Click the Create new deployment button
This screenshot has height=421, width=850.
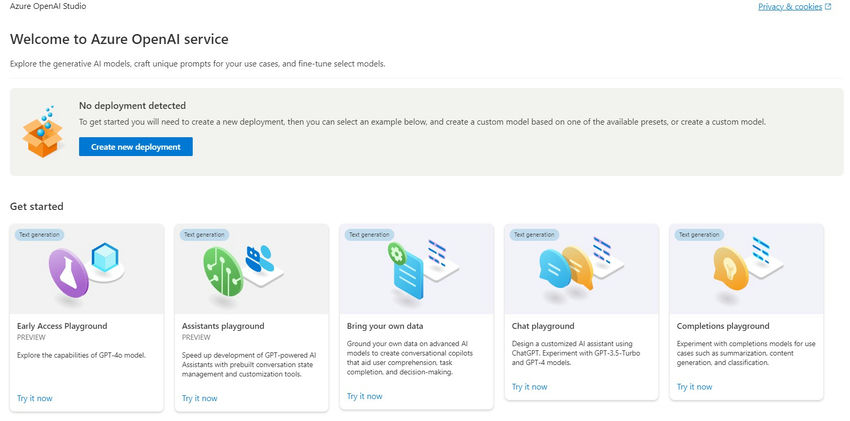135,147
